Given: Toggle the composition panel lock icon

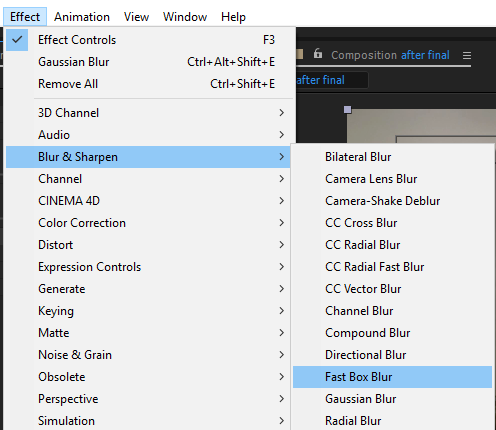Looking at the screenshot, I should pos(318,53).
